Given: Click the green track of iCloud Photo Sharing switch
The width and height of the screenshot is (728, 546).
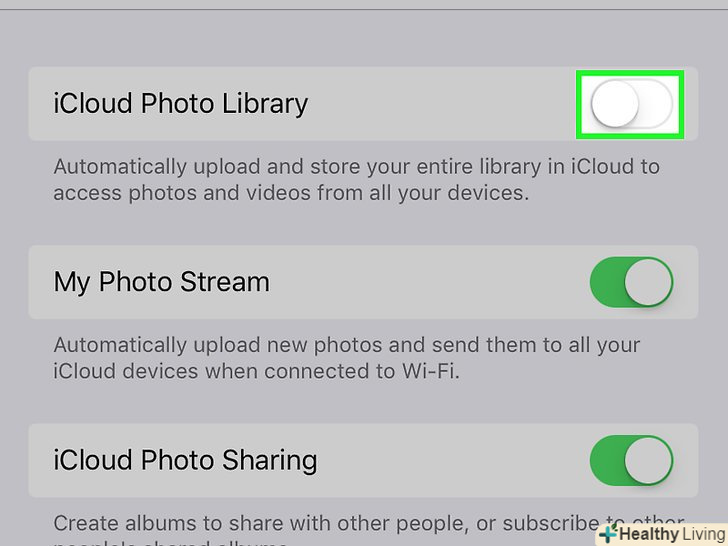Looking at the screenshot, I should (607, 460).
